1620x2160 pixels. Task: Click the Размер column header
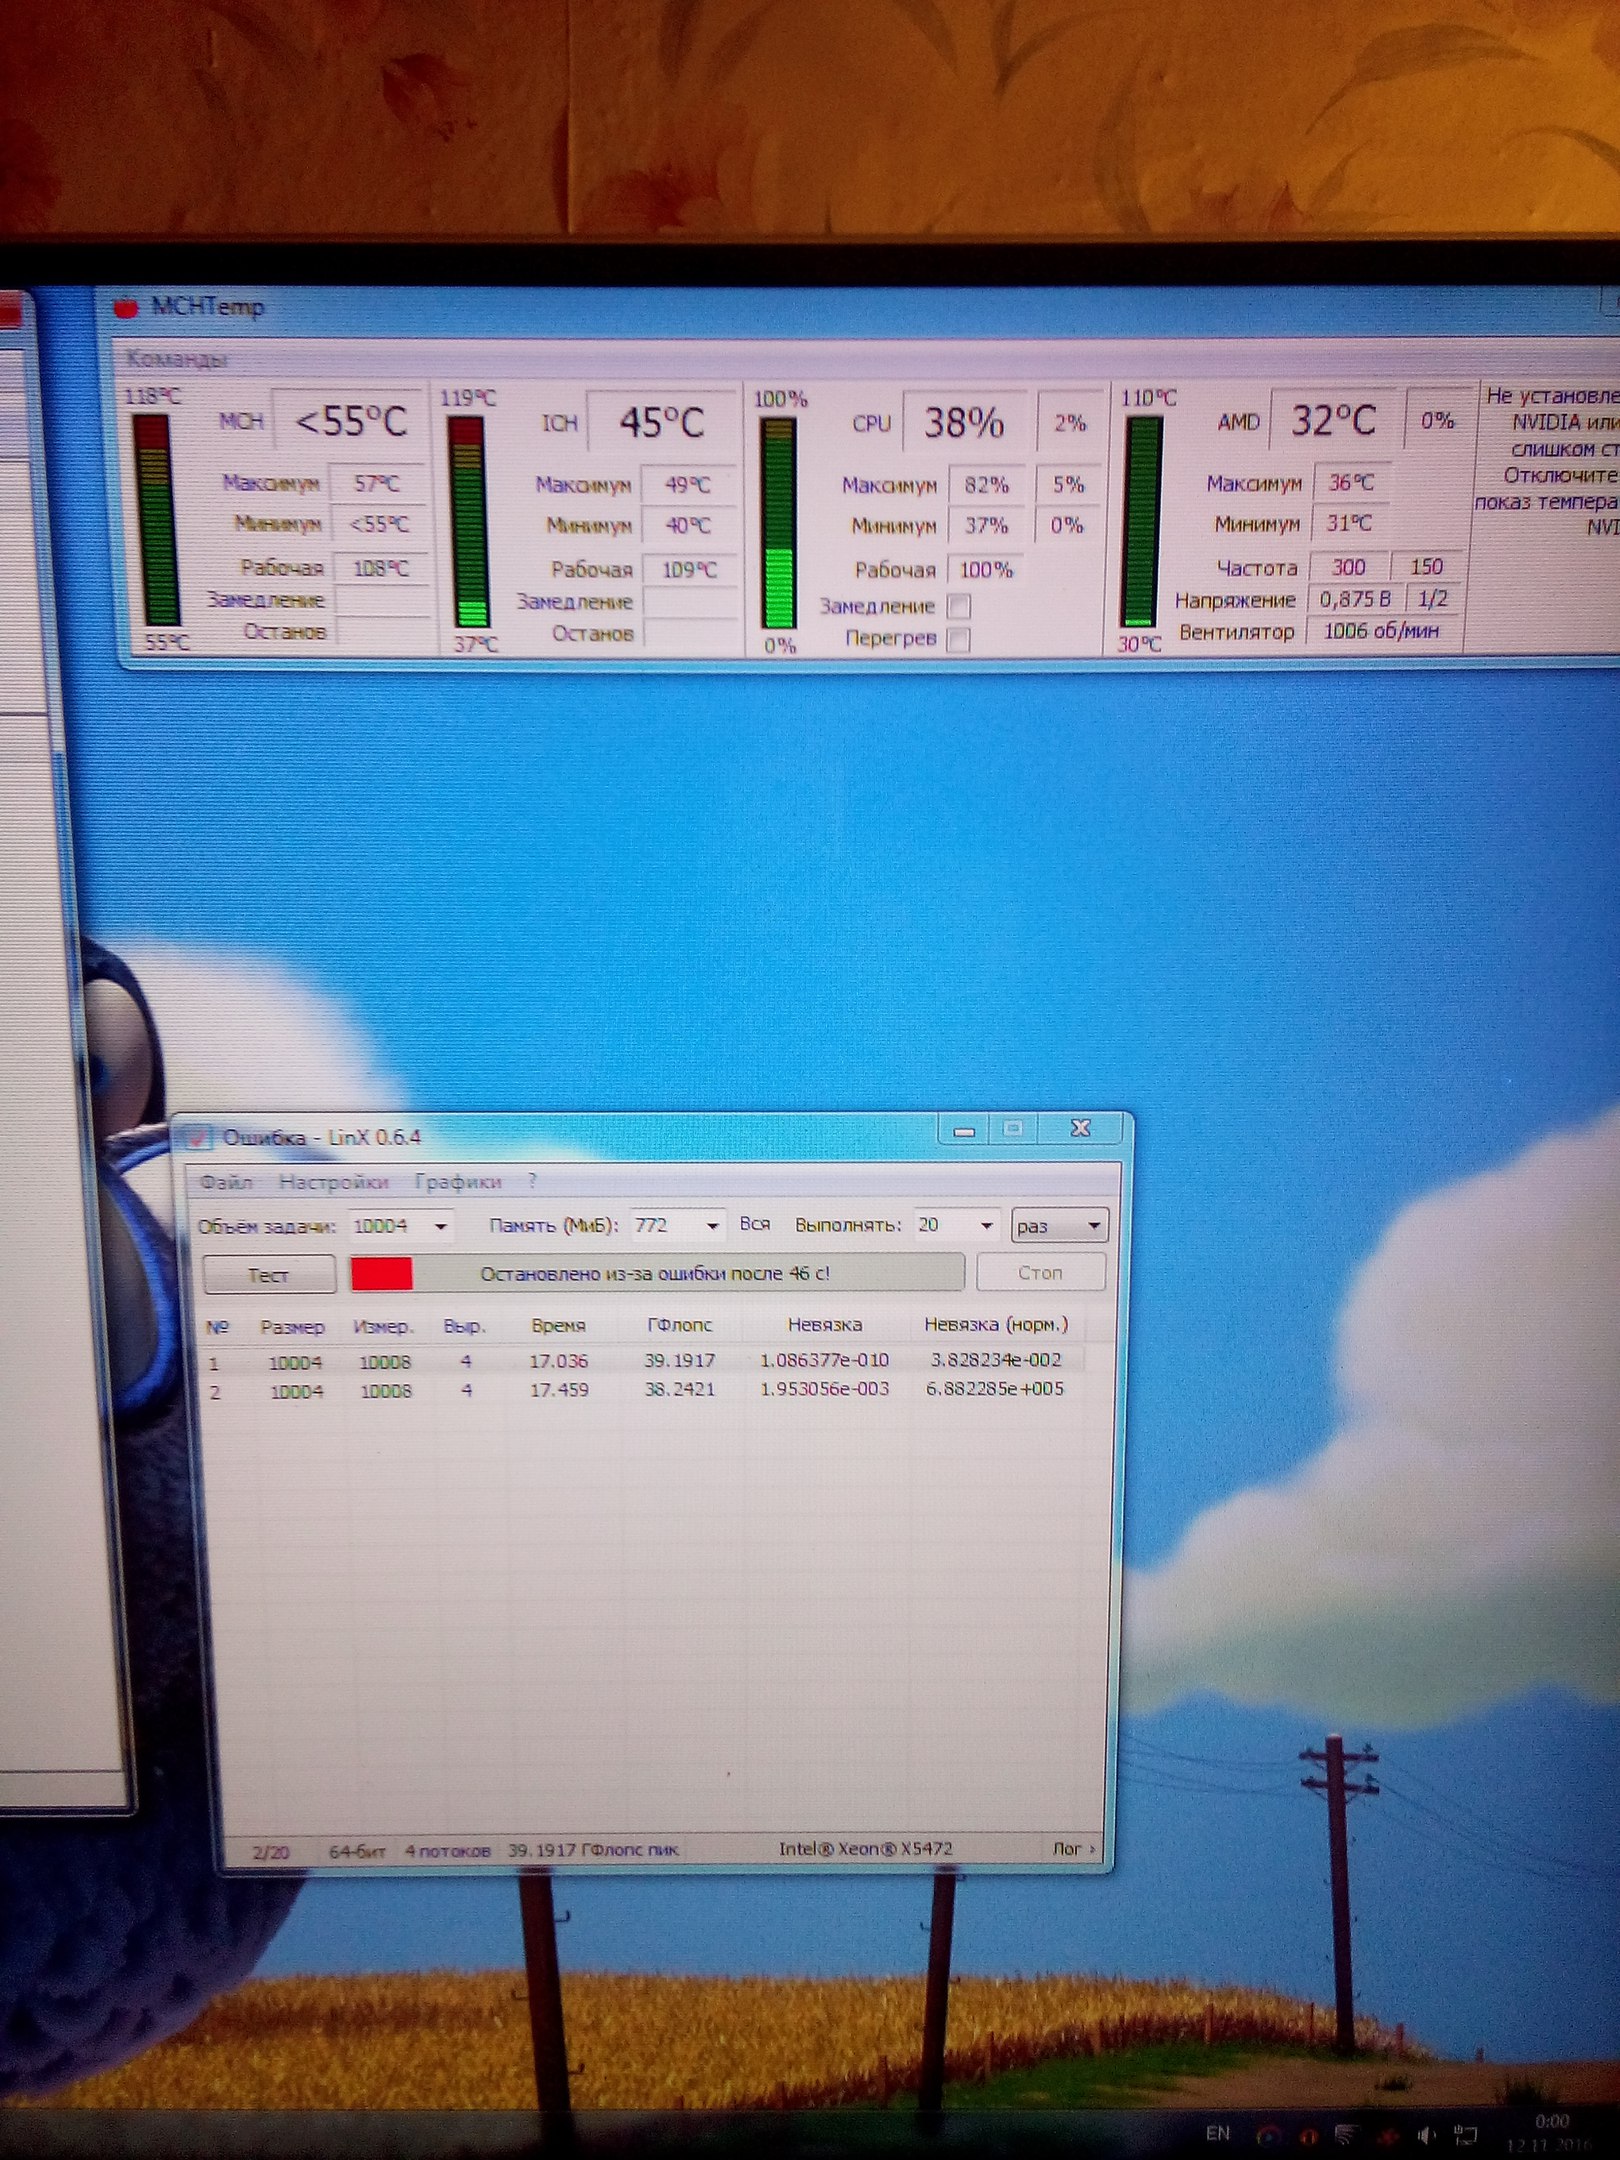pos(292,1327)
